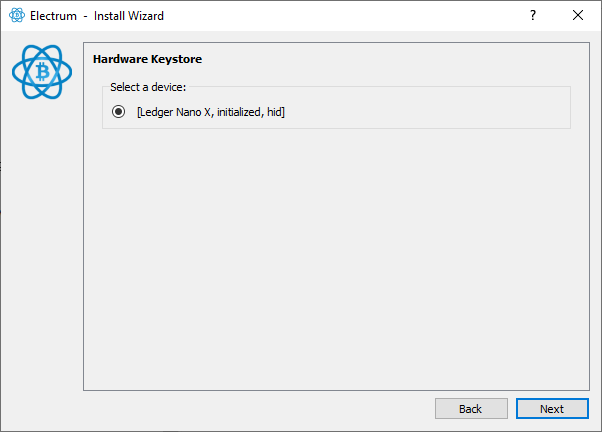Click the '[Ledger Nano X, initialized, hid]' label
This screenshot has height=432, width=602.
point(211,112)
